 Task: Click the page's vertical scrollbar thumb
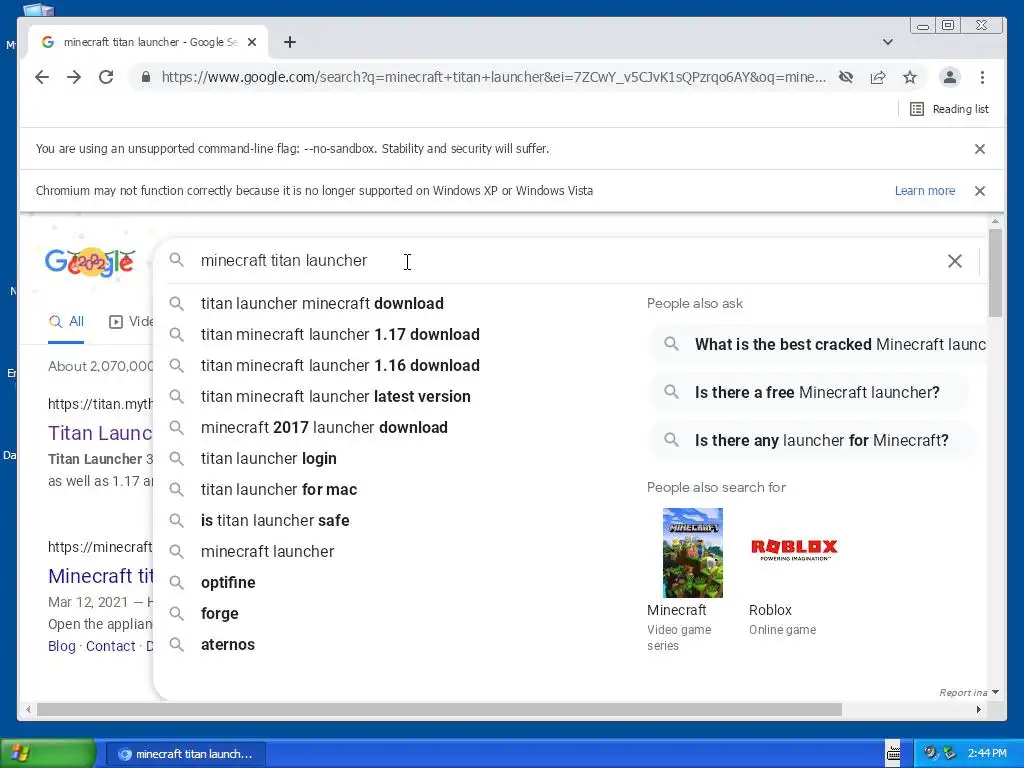[995, 273]
